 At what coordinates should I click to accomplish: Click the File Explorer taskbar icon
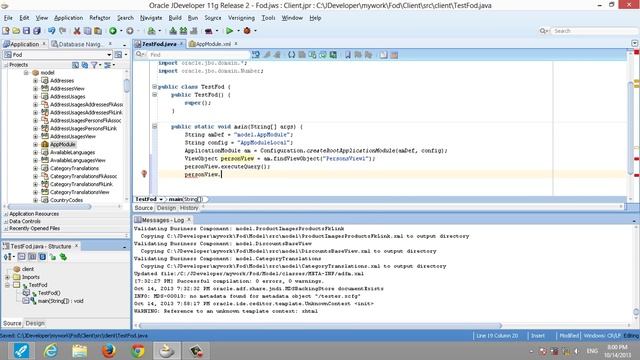[x=80, y=351]
